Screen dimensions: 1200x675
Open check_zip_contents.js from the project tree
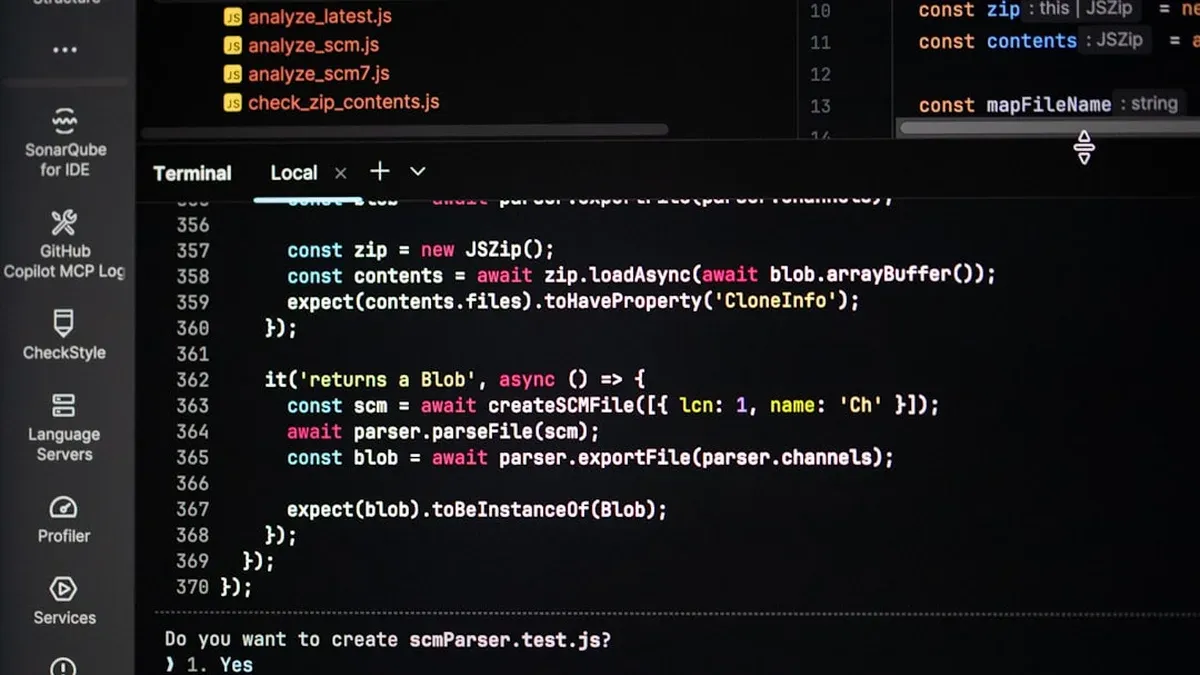click(x=343, y=102)
